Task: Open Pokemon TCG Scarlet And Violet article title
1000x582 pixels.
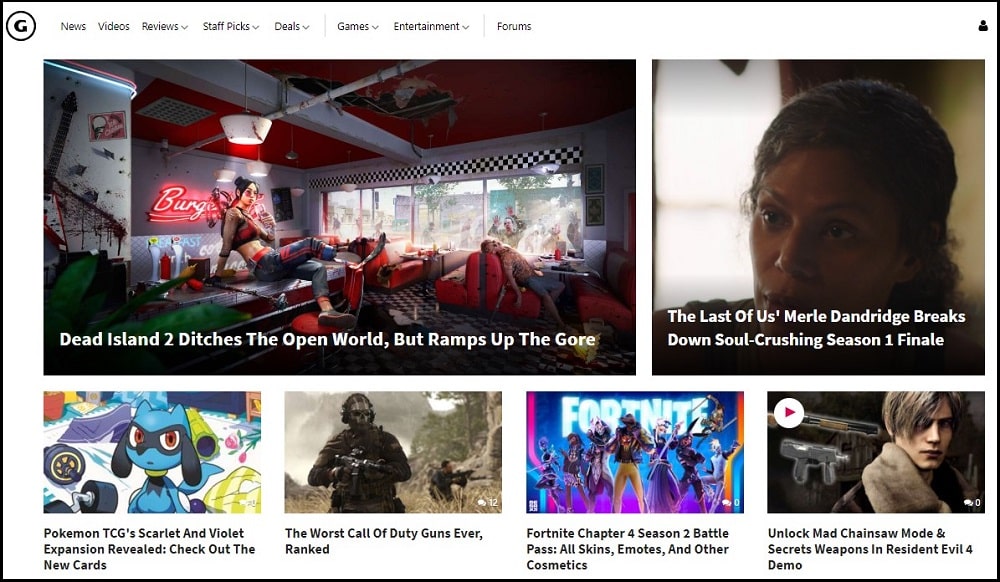Action: (149, 549)
